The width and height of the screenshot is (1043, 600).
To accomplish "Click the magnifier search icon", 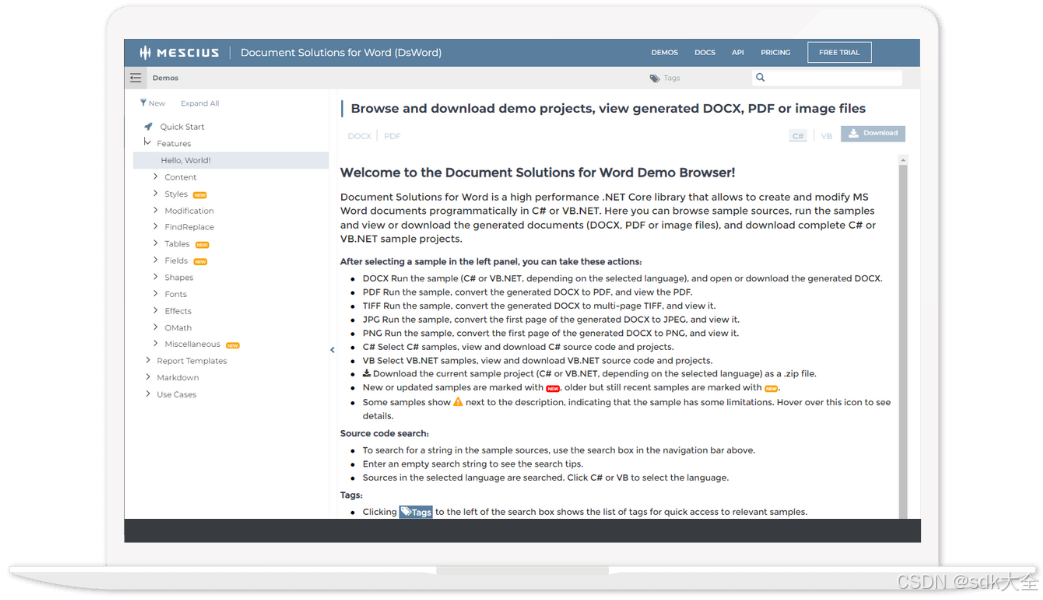I will click(x=760, y=78).
